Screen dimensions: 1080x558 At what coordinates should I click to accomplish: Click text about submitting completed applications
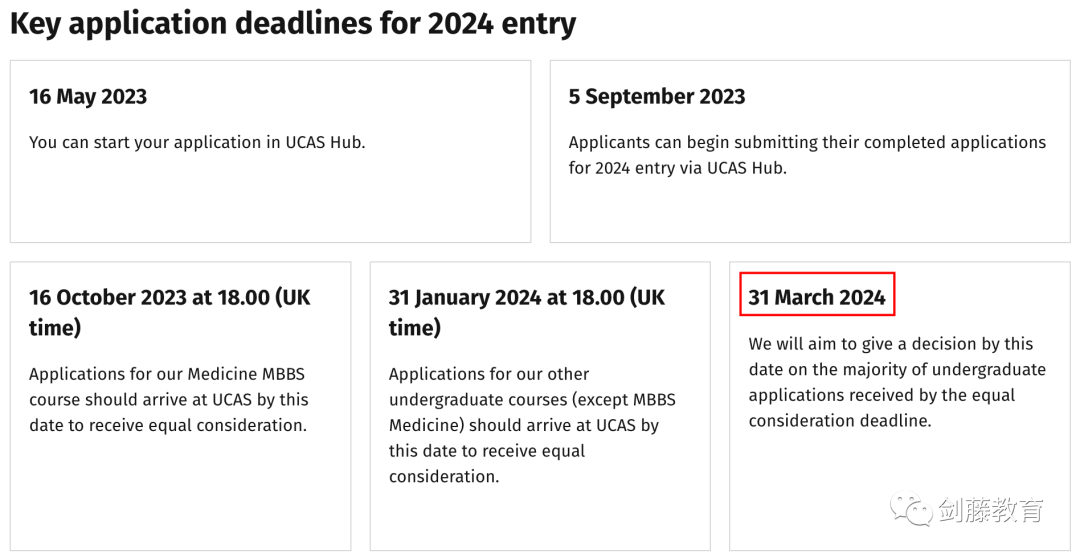pos(807,155)
